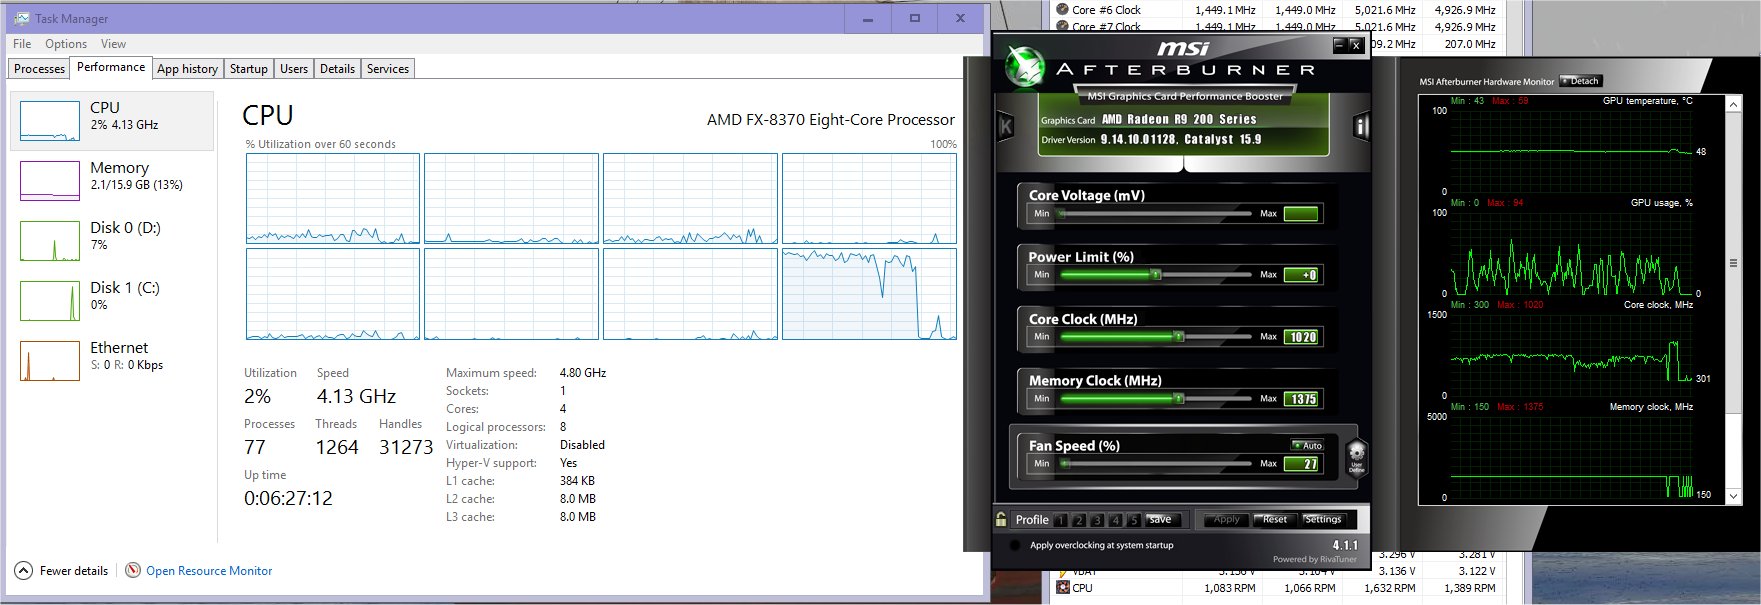Screen dimensions: 1761x605
Task: Toggle the Fan Speed Auto button
Action: tap(1307, 446)
